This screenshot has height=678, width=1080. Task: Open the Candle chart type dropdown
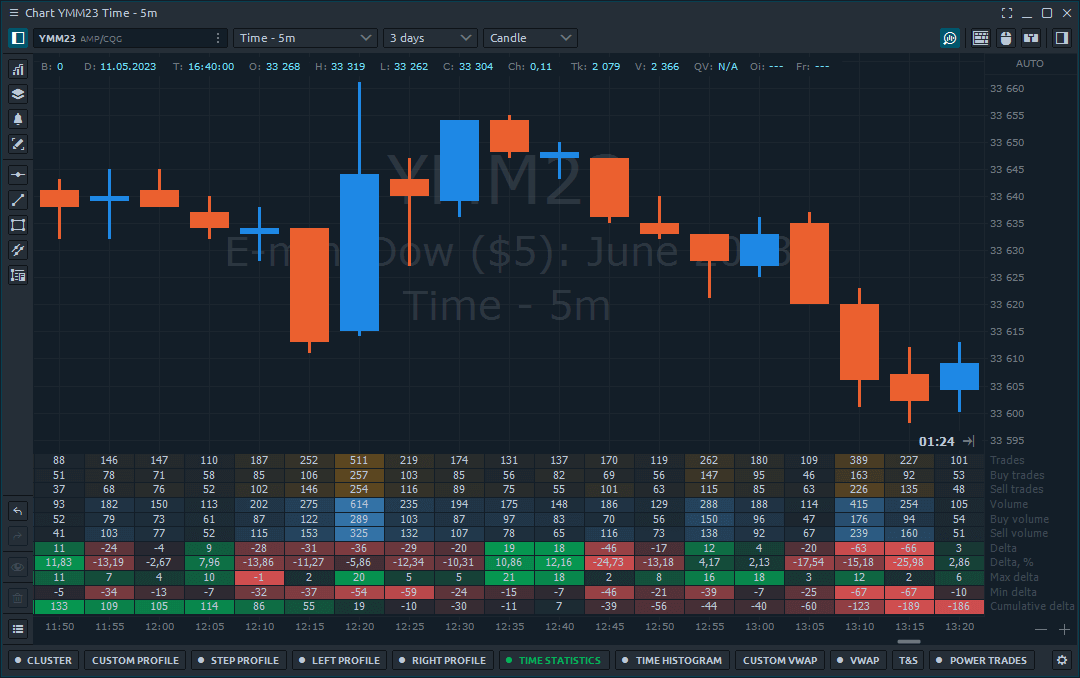[x=532, y=37]
